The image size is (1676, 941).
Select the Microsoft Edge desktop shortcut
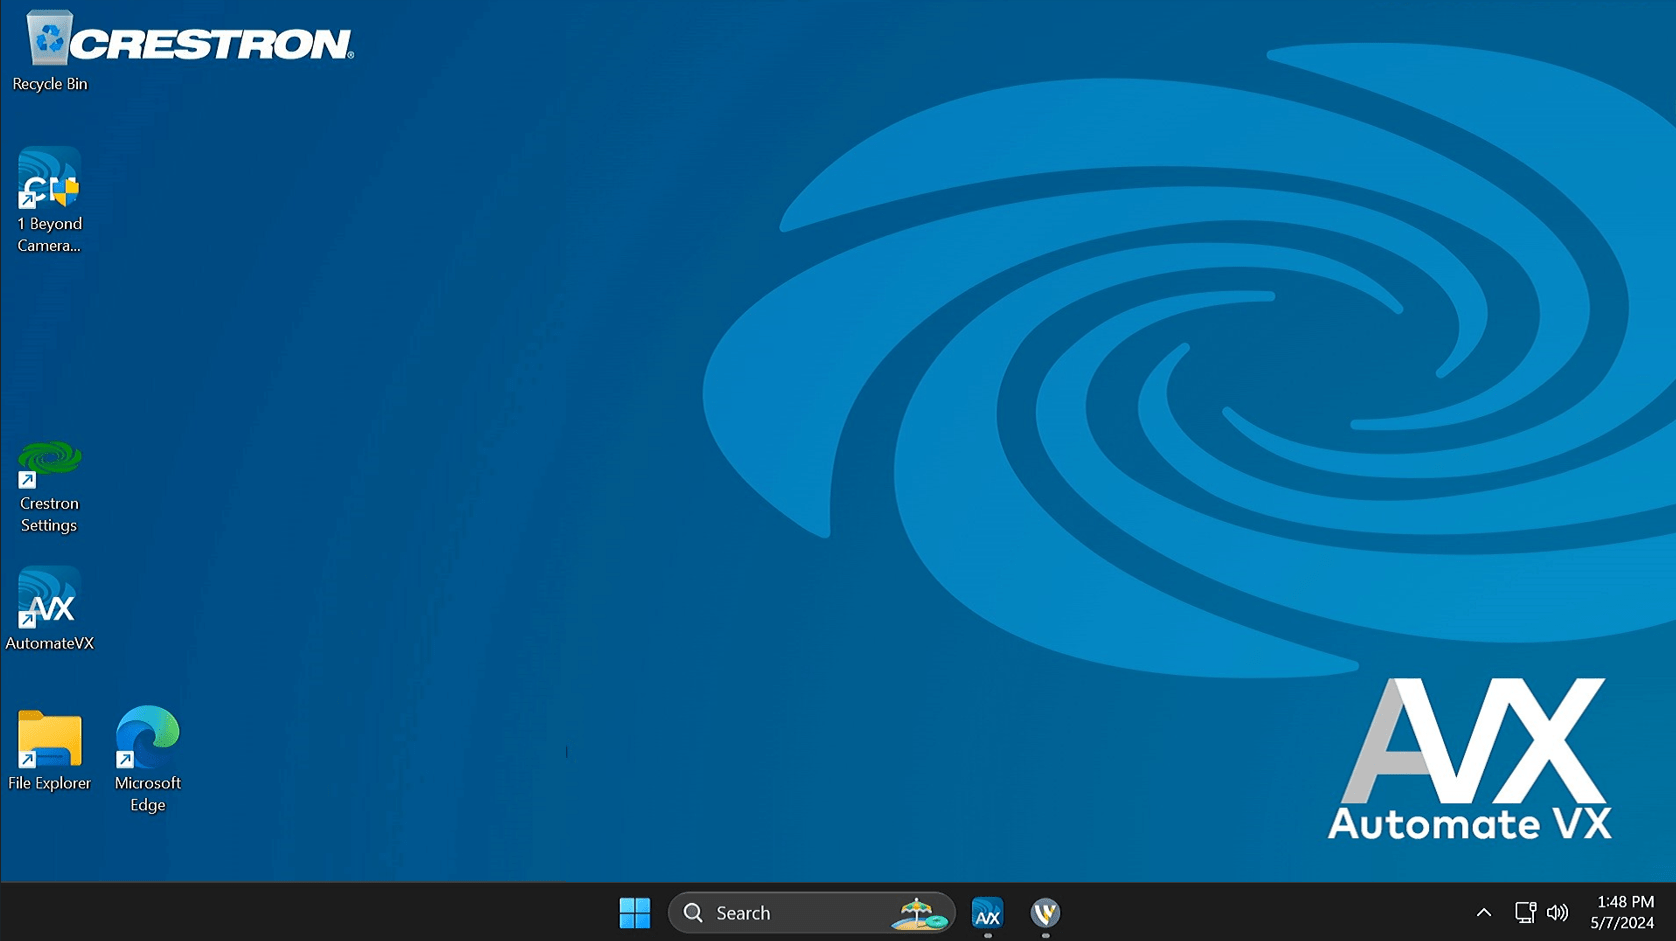click(x=148, y=759)
